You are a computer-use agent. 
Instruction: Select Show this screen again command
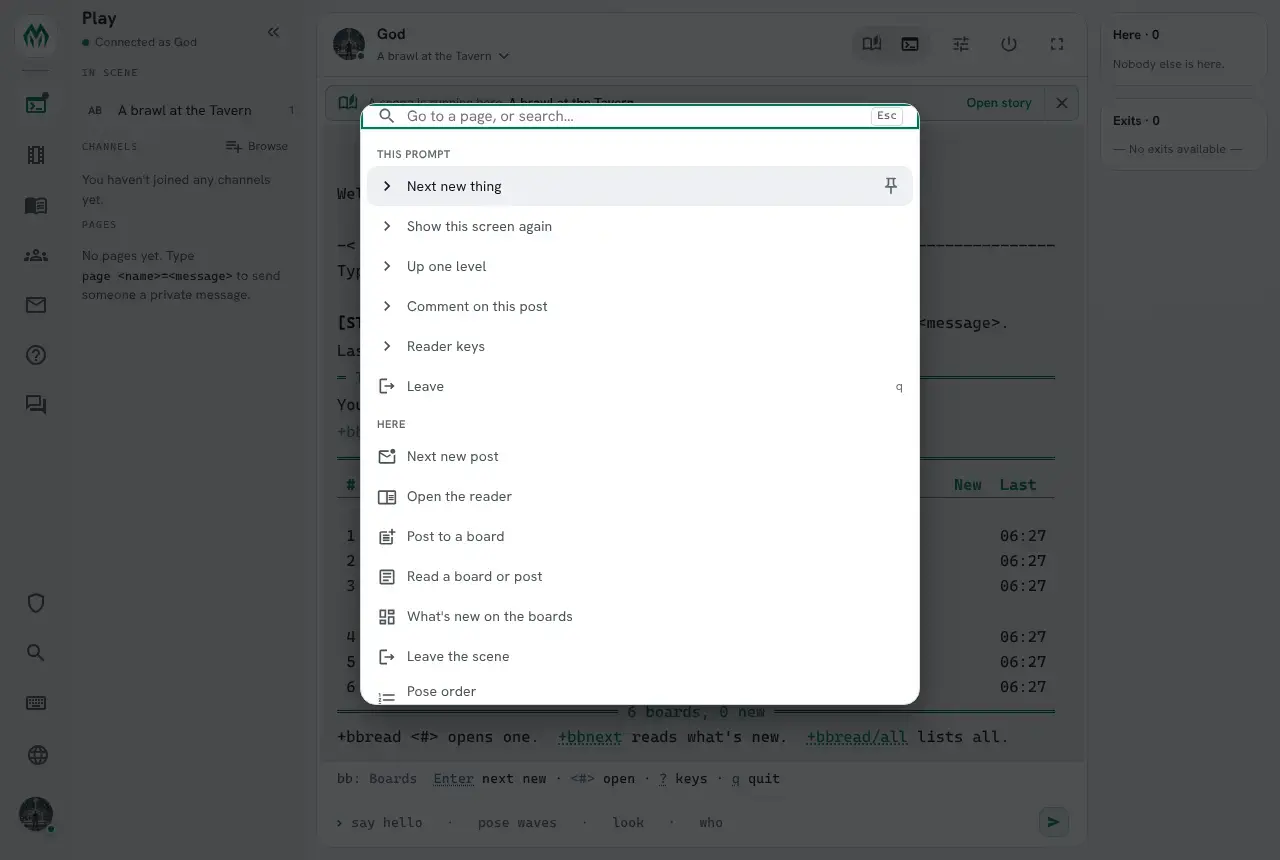click(640, 226)
